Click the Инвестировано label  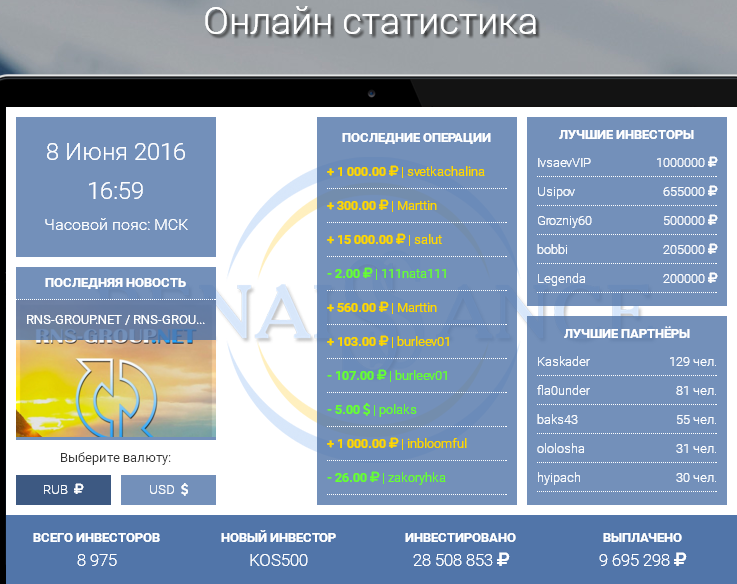tap(460, 537)
